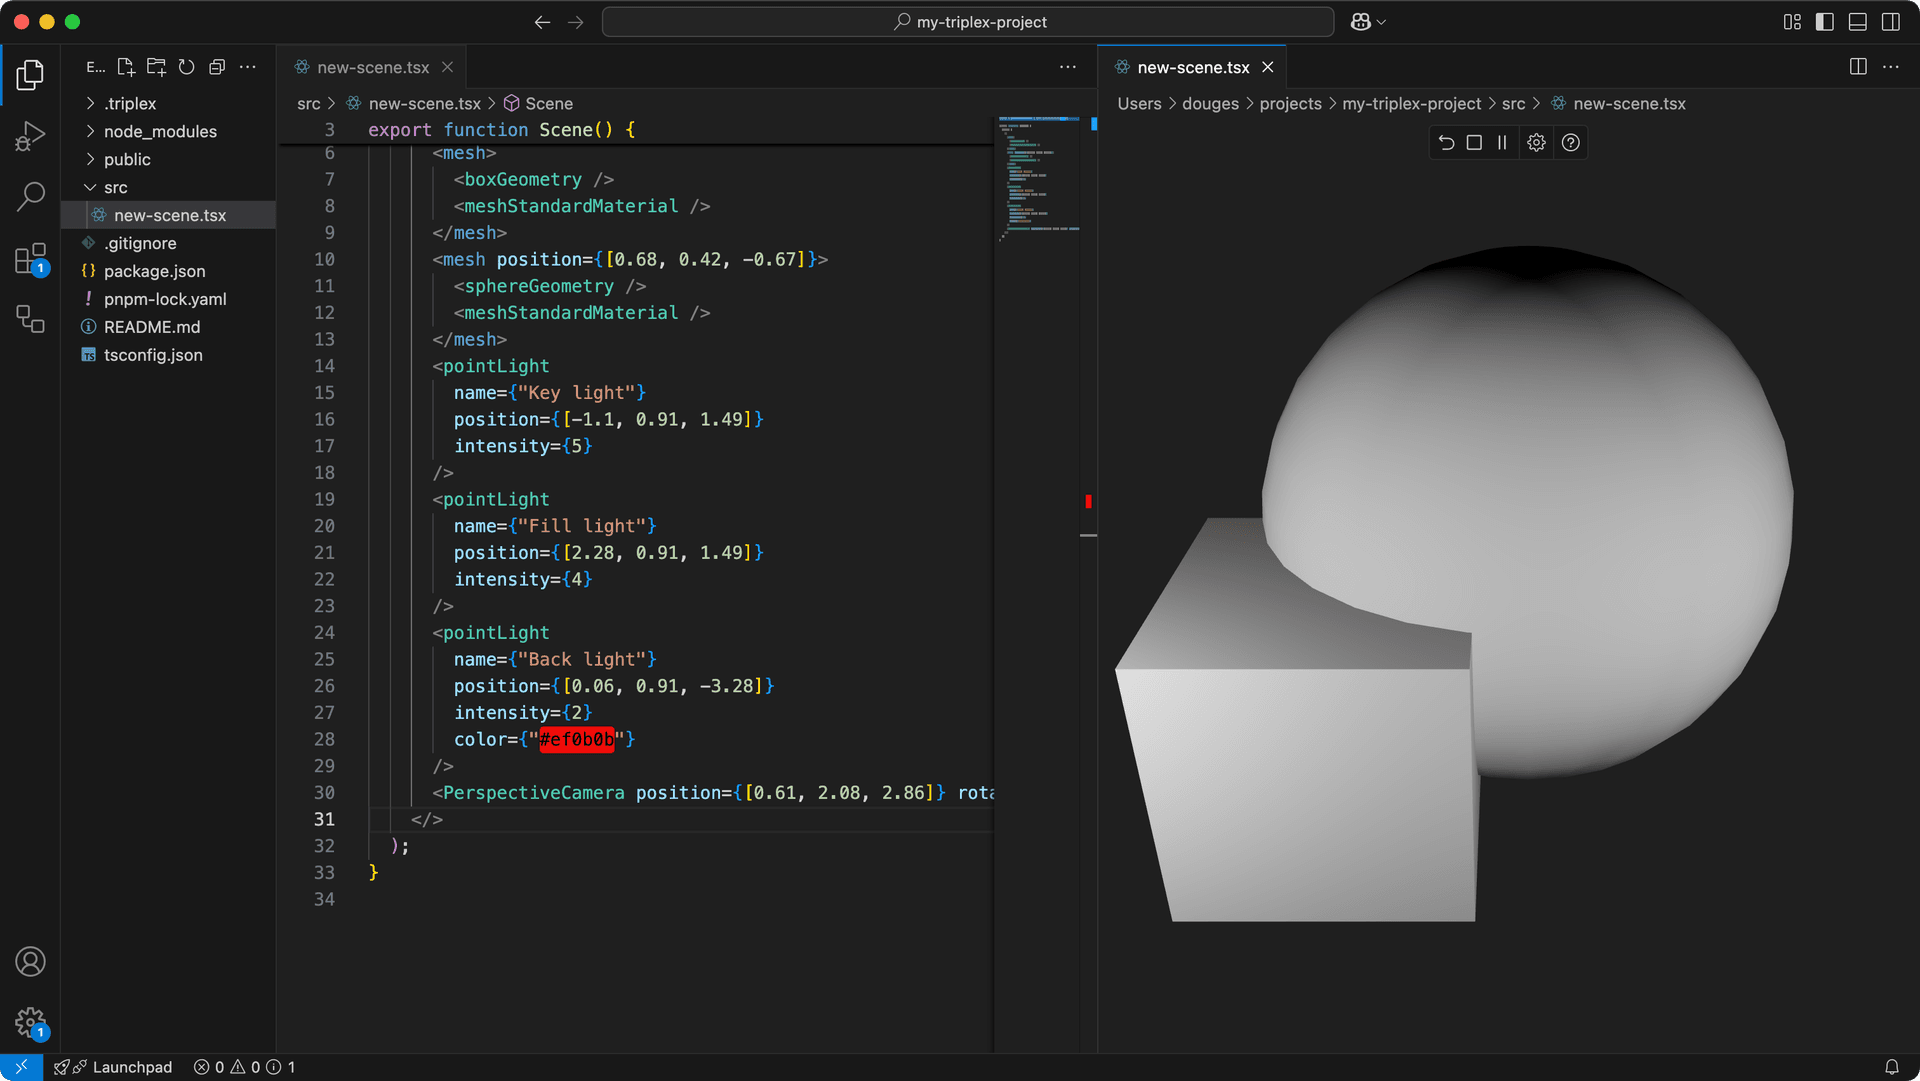The height and width of the screenshot is (1081, 1920).
Task: Open the Extensions view
Action: (x=30, y=259)
